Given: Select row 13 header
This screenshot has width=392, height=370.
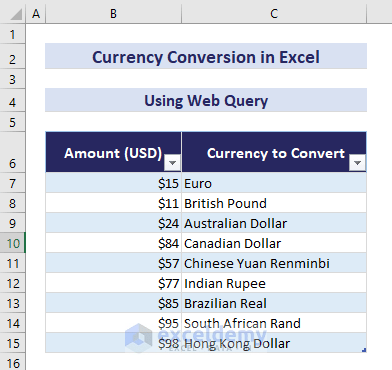Looking at the screenshot, I should pyautogui.click(x=13, y=303).
